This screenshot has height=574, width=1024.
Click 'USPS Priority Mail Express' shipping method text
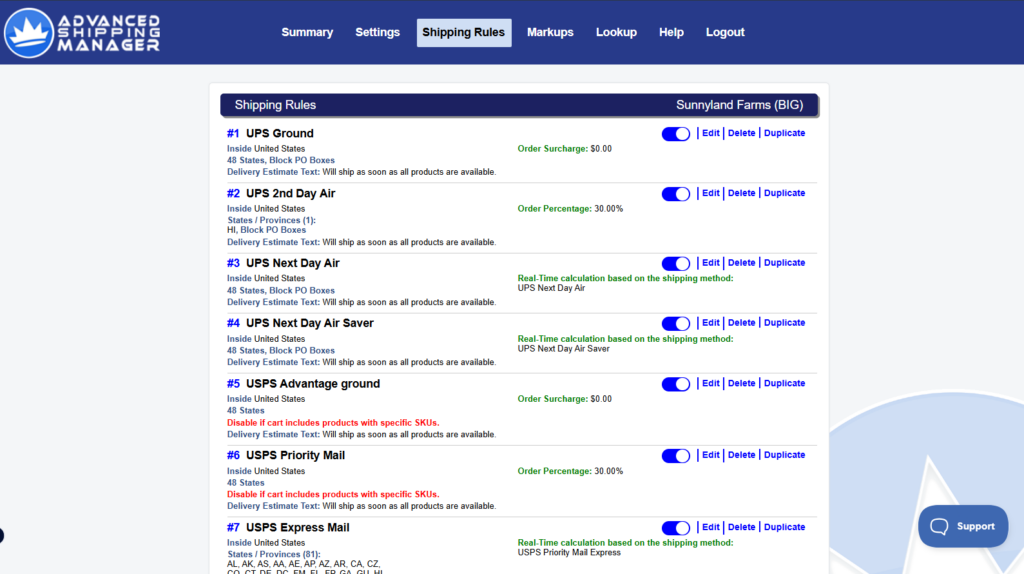(569, 553)
